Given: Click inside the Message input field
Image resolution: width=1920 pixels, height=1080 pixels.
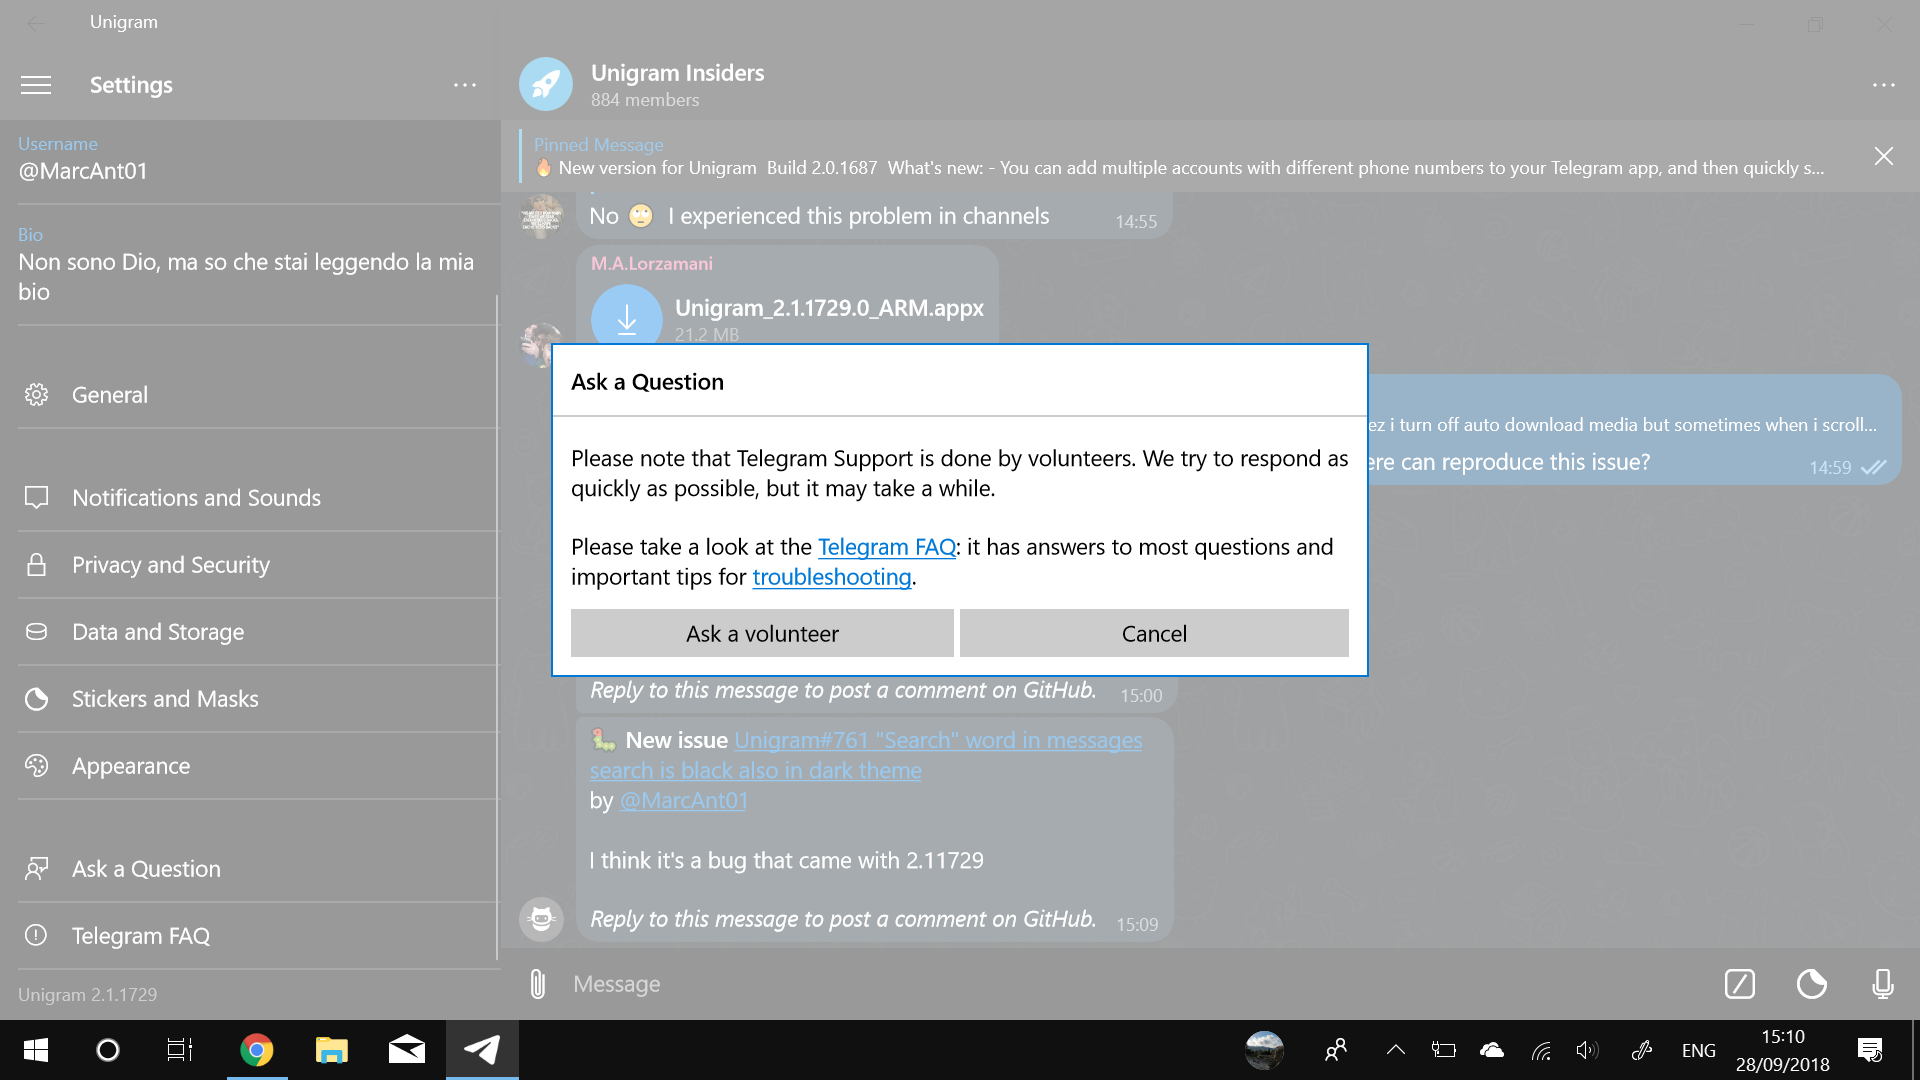Looking at the screenshot, I should [900, 983].
